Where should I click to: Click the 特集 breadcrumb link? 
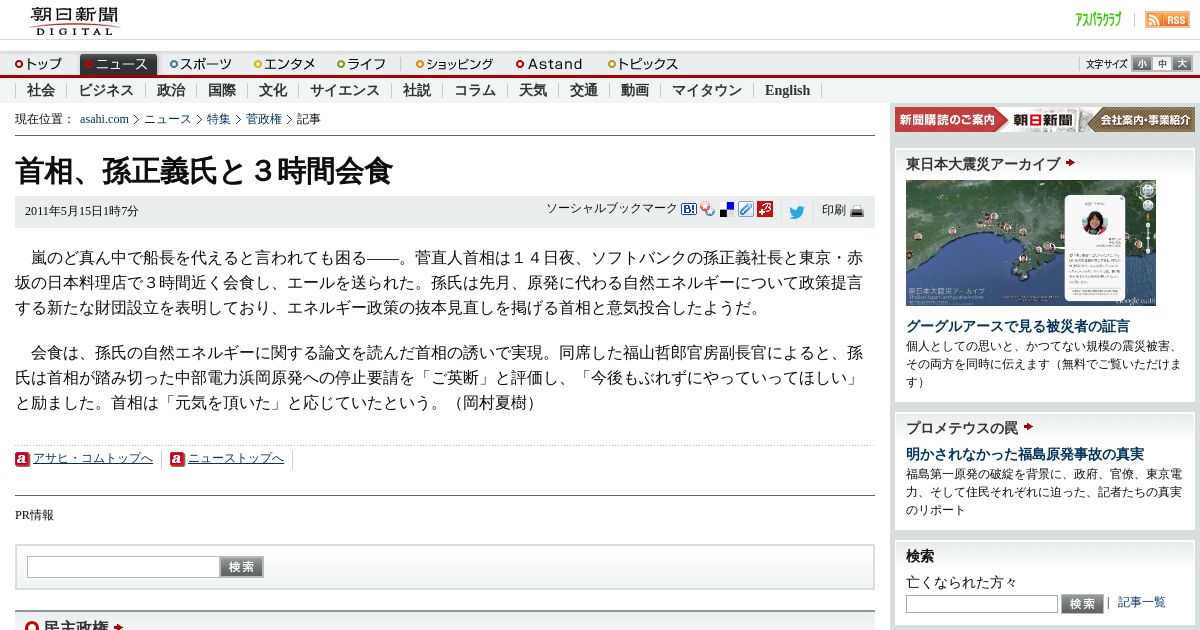[219, 119]
